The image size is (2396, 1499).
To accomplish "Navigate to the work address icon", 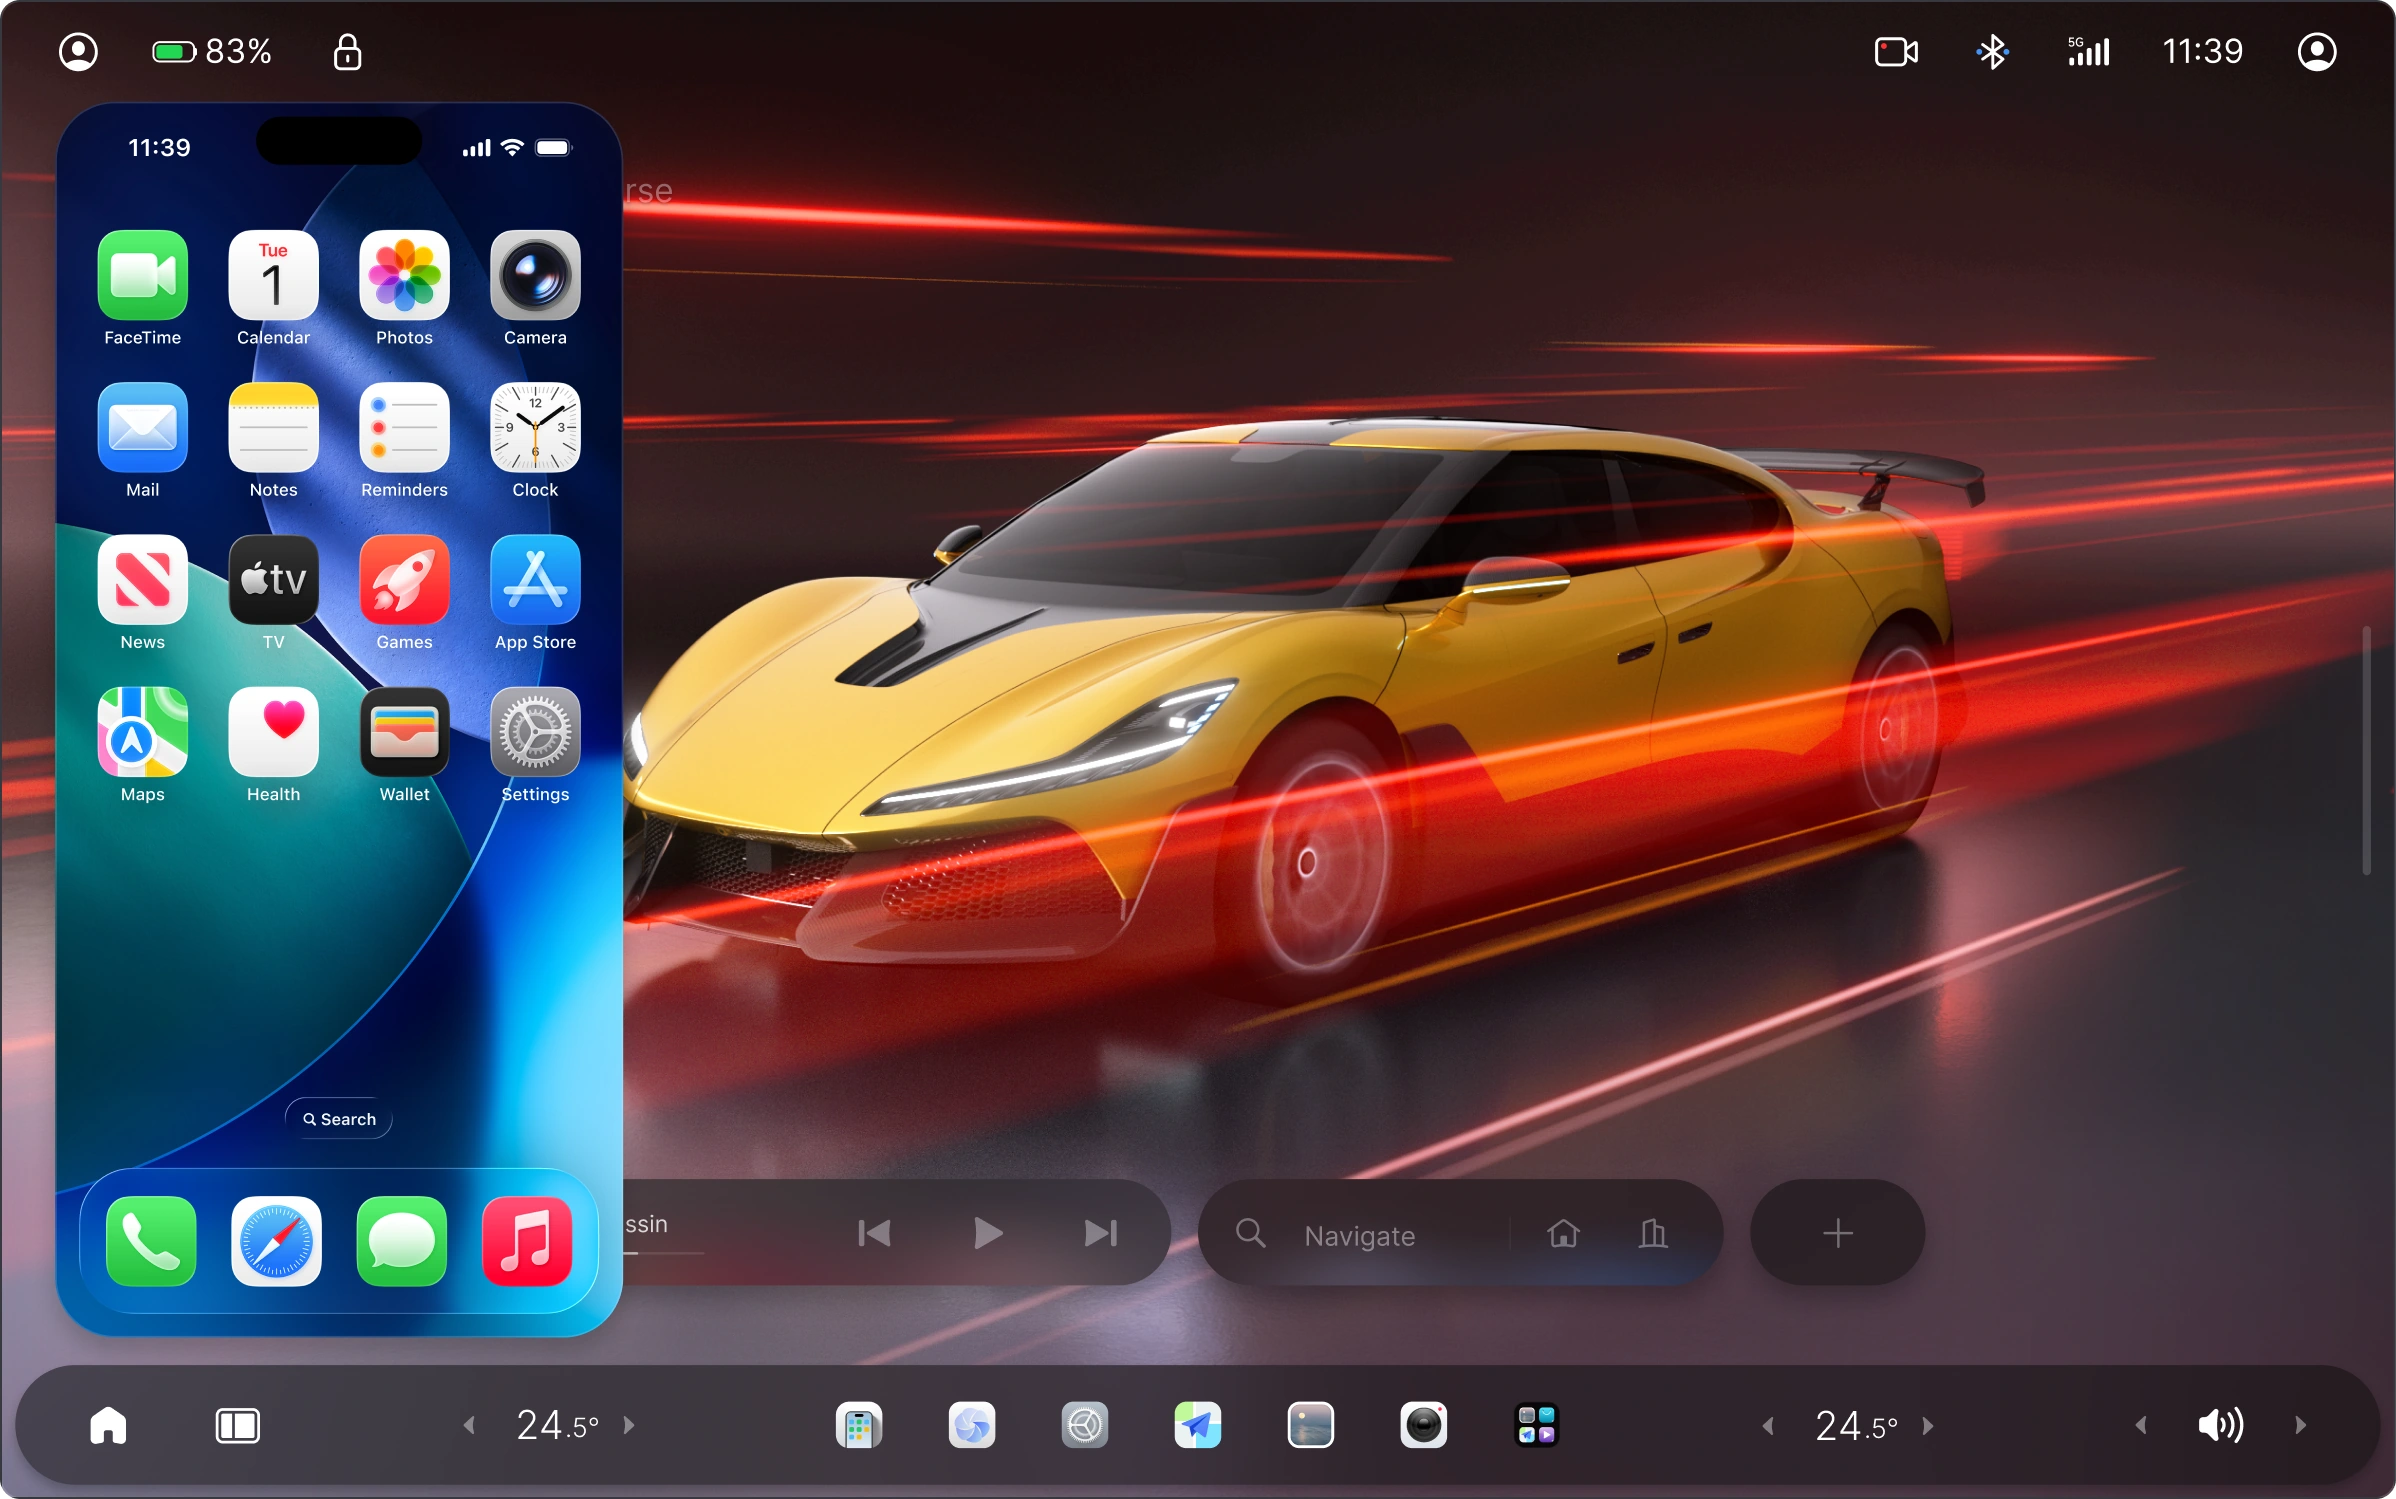I will pos(1653,1233).
